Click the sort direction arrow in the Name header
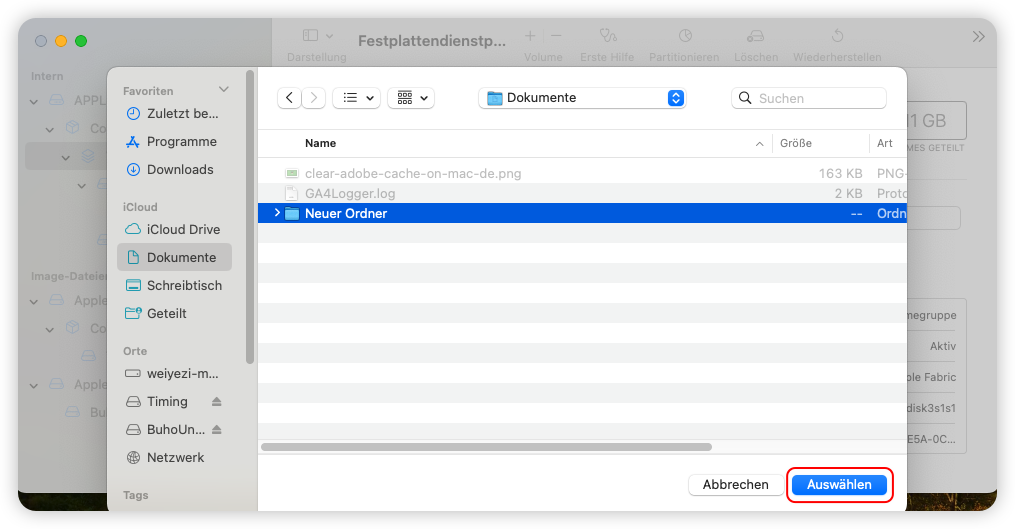The image size is (1015, 529). (759, 144)
